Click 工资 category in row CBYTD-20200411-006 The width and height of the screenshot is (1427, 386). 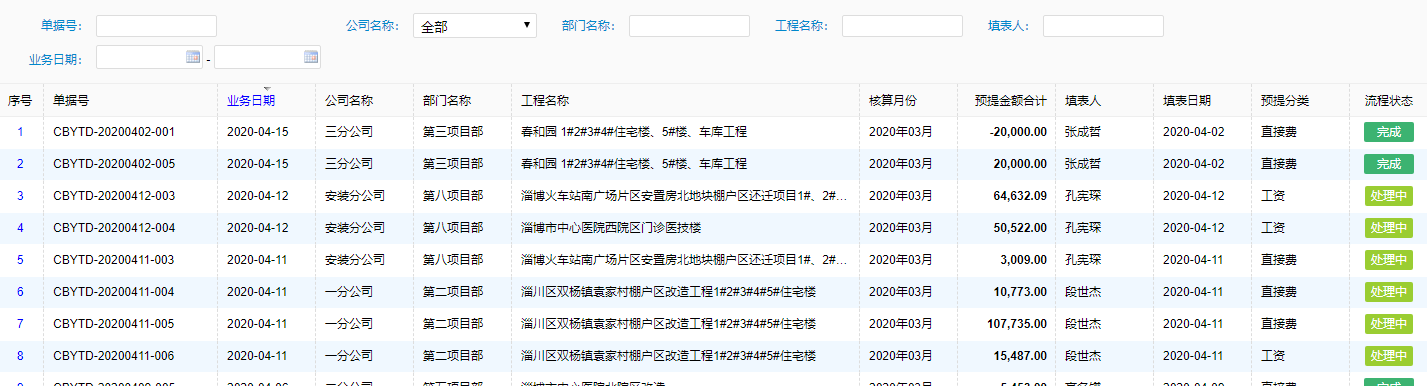tap(1273, 356)
